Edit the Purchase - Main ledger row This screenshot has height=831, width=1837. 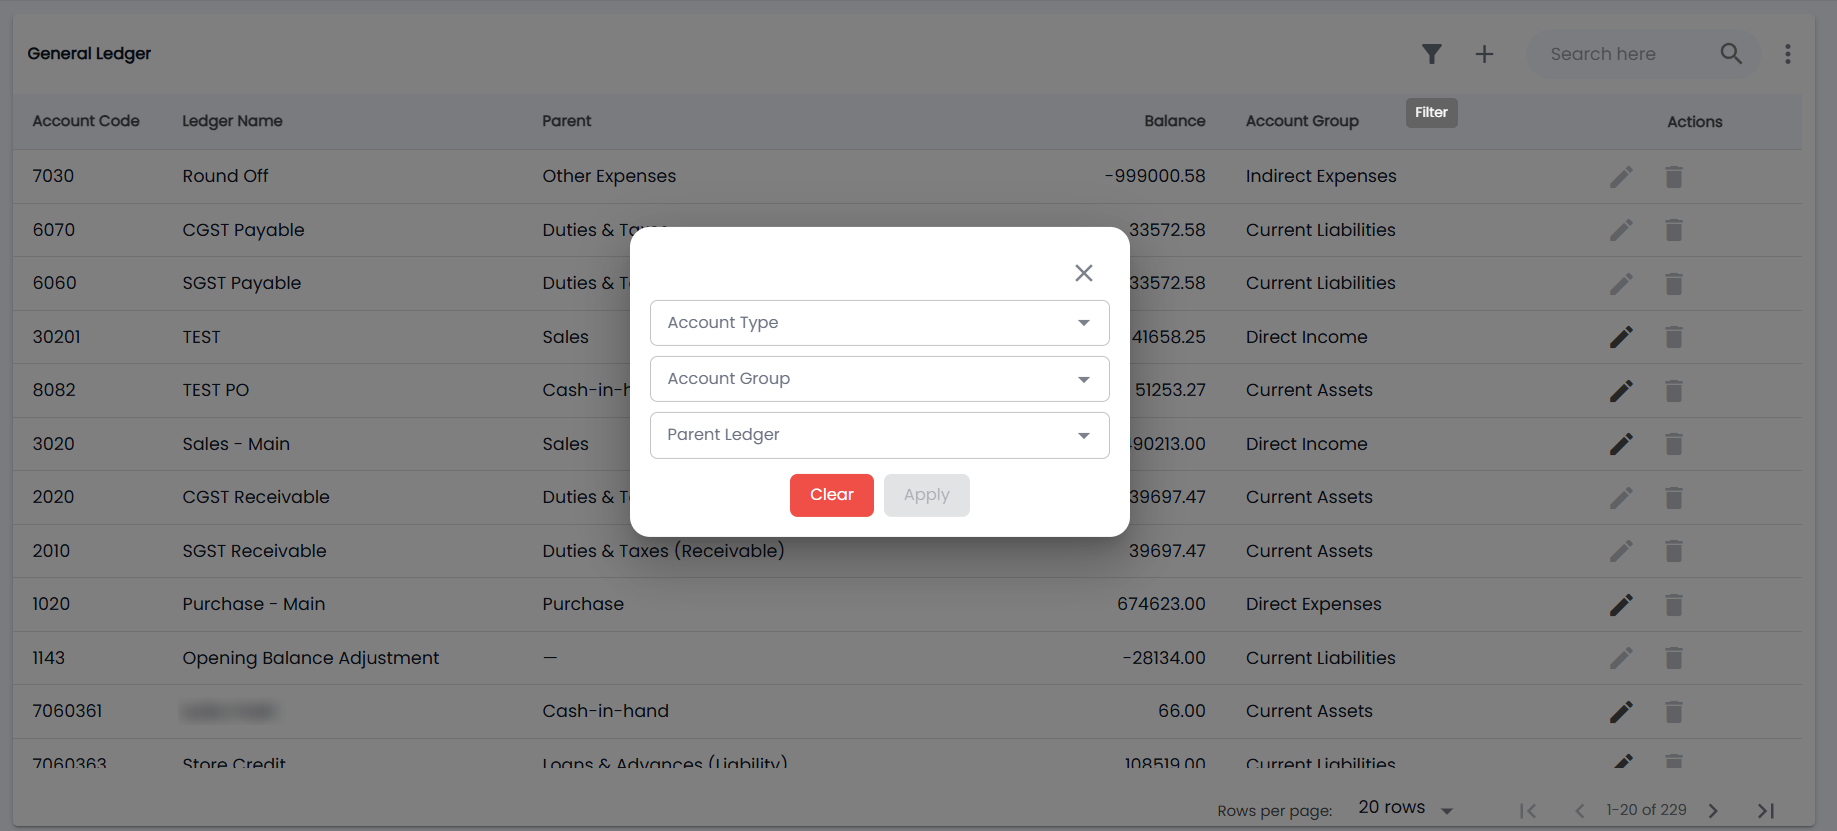1621,604
